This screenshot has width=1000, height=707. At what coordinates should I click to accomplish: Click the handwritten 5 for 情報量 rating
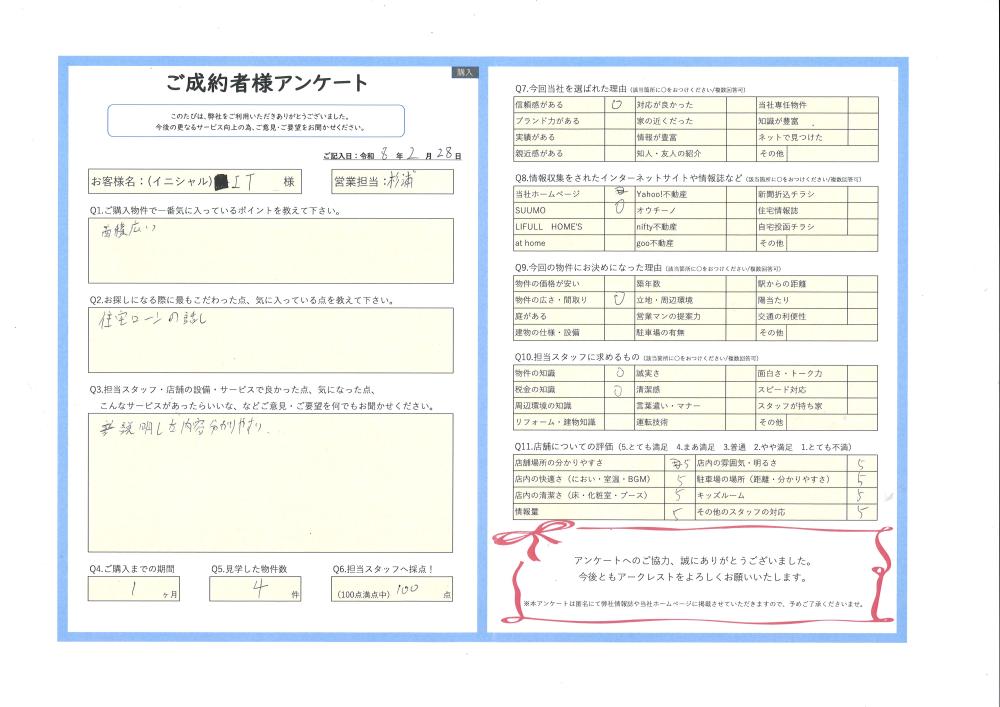coord(678,512)
